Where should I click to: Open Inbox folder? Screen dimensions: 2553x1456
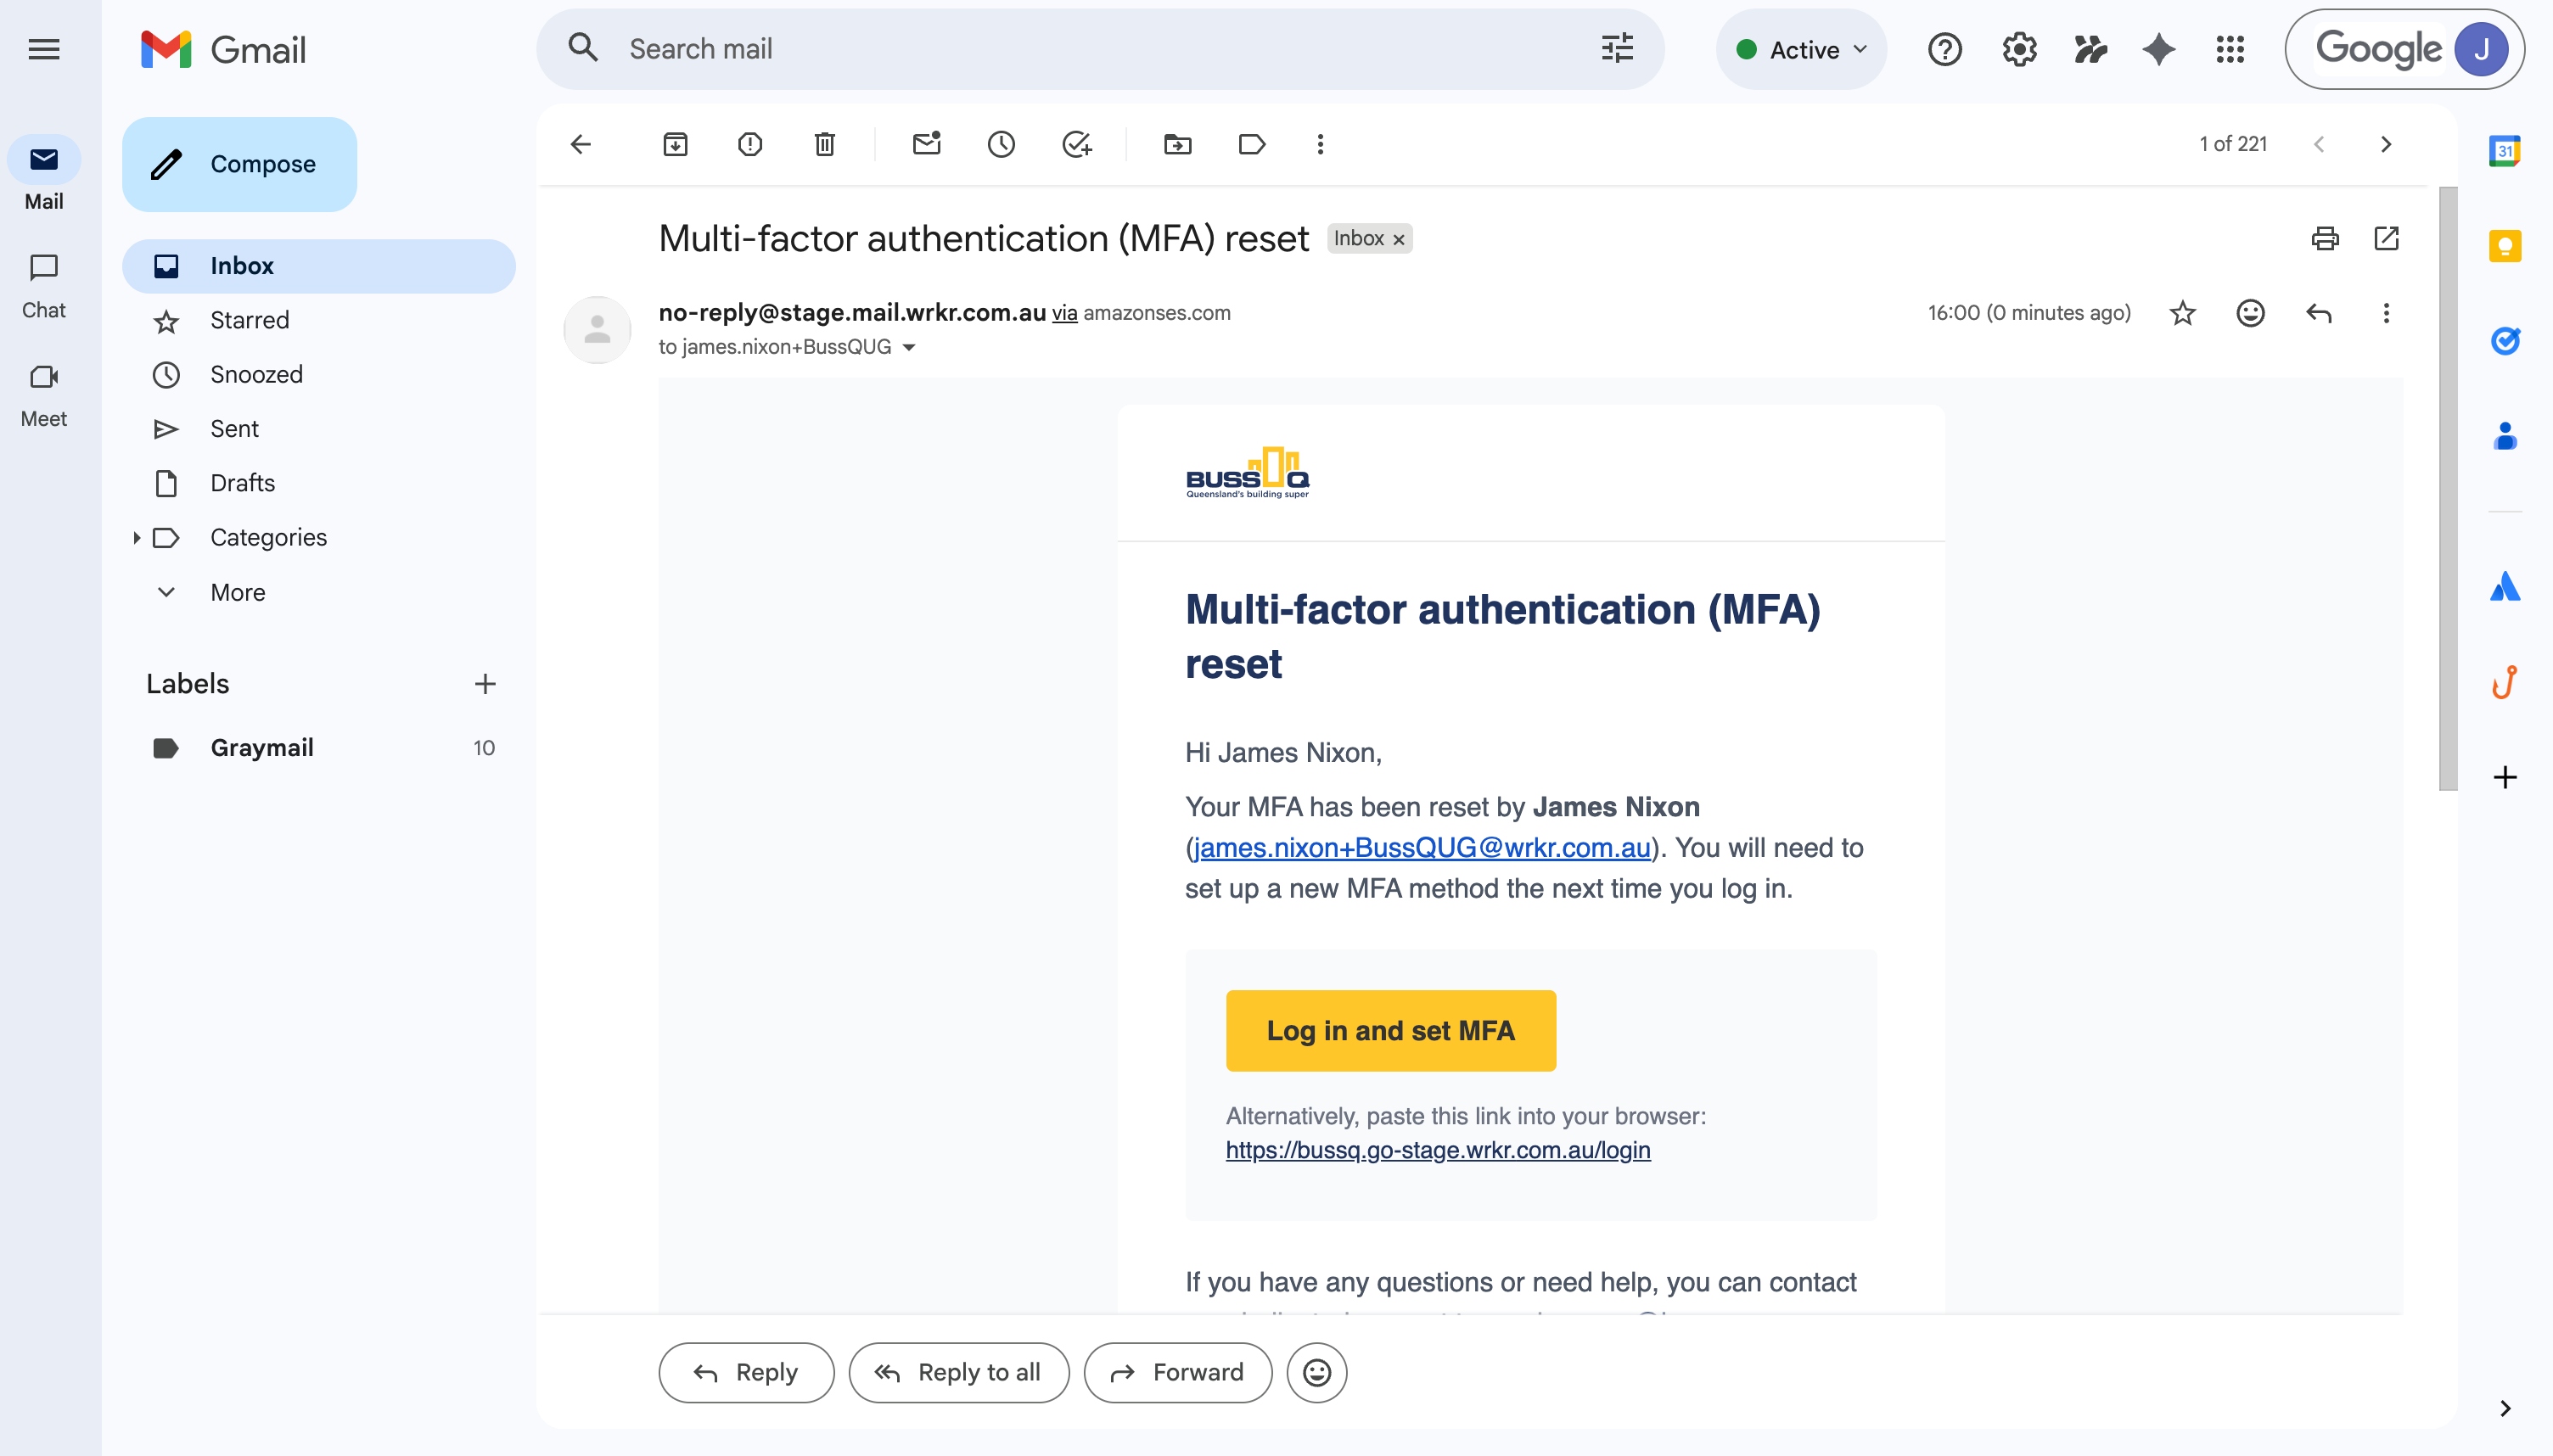tap(319, 266)
